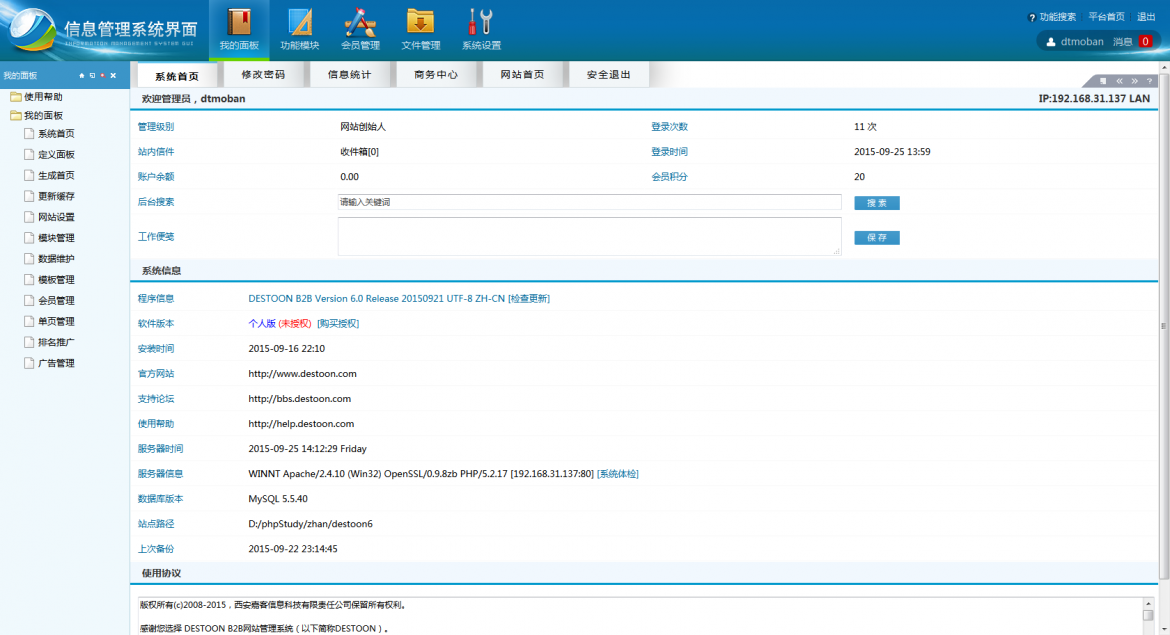The height and width of the screenshot is (635, 1170).
Task: Click the home icon in sidebar header
Action: coord(82,76)
